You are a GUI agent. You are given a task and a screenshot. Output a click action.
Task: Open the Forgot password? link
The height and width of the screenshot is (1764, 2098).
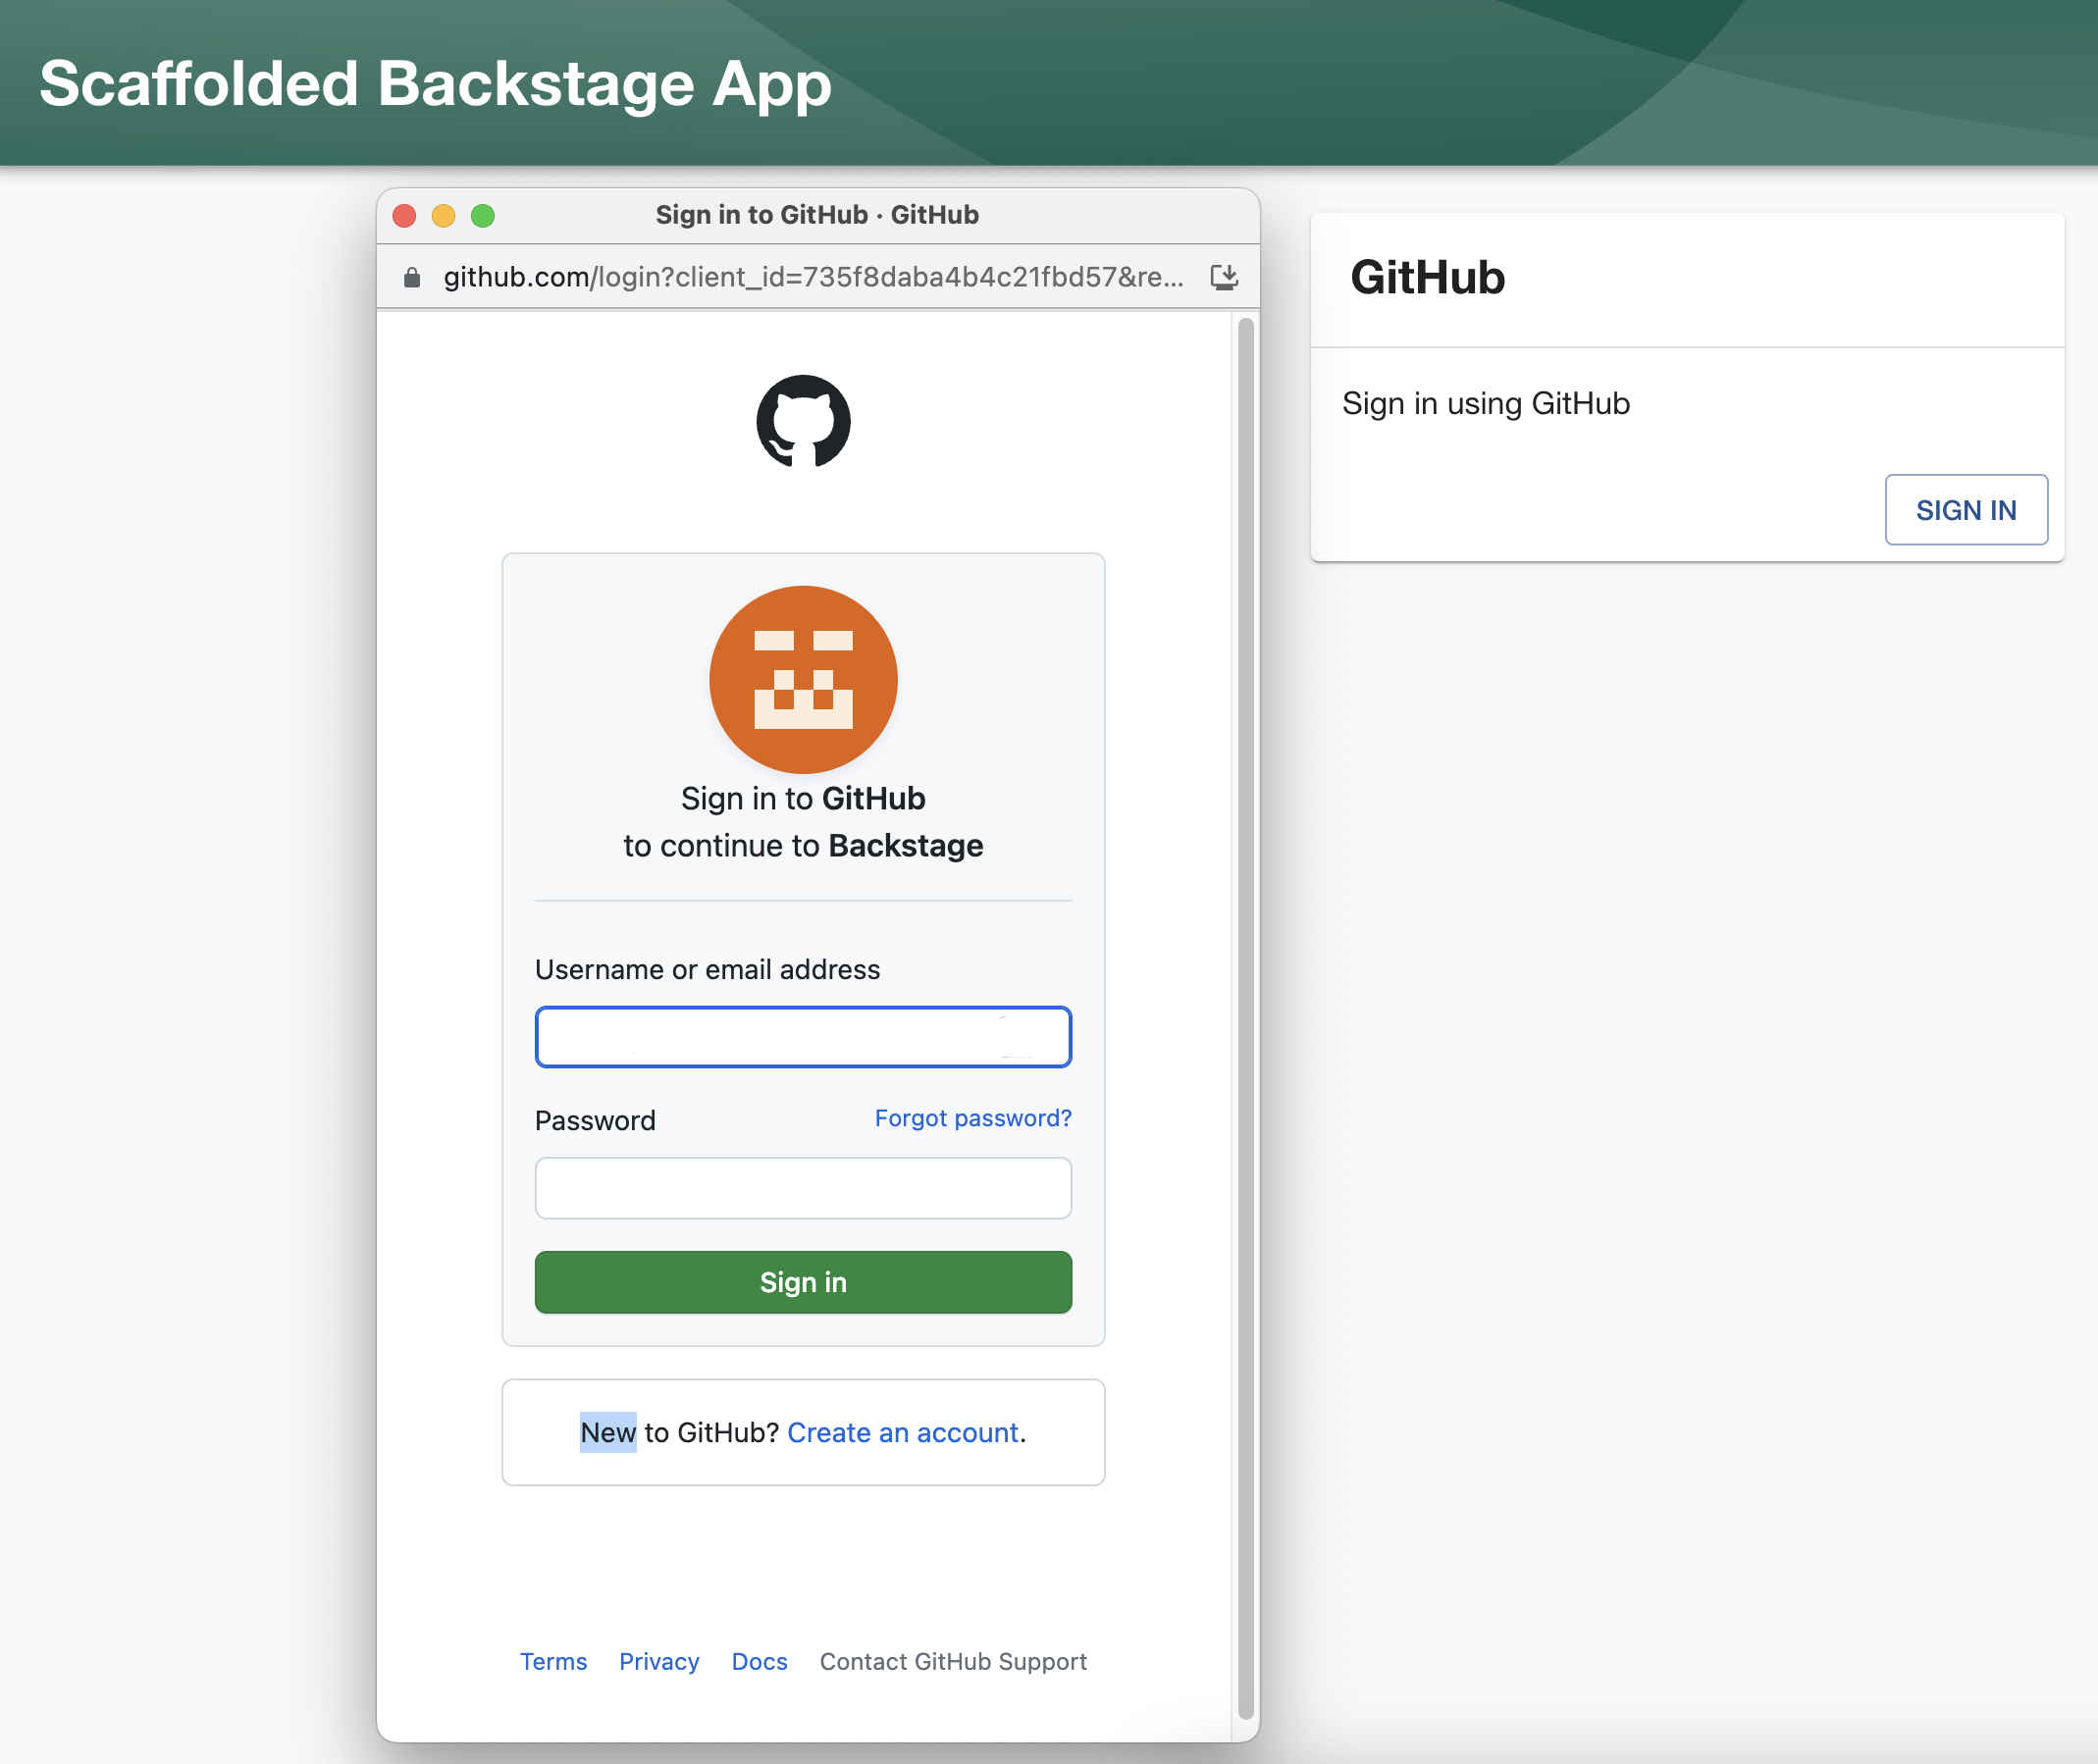pos(973,1118)
